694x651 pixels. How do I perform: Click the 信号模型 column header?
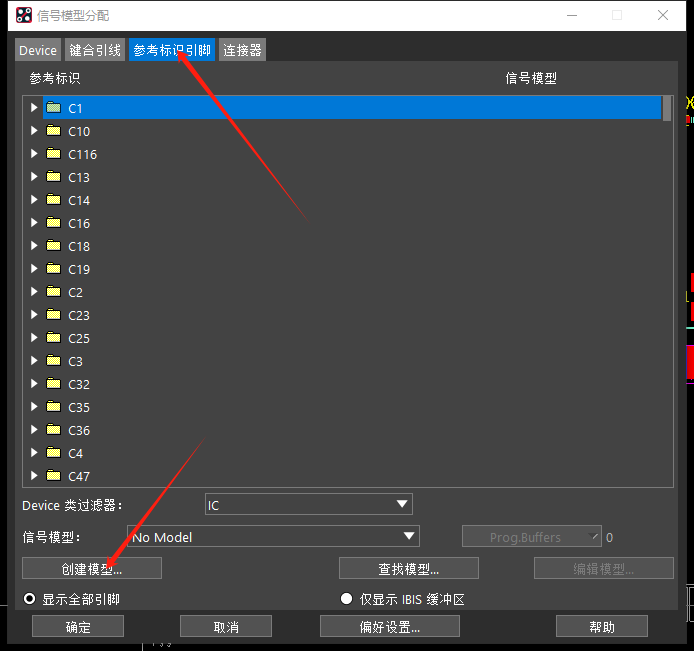coord(531,78)
